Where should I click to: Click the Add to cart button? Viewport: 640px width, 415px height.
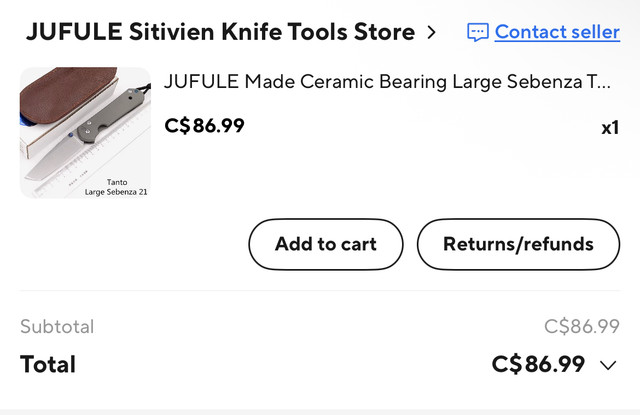pos(326,244)
